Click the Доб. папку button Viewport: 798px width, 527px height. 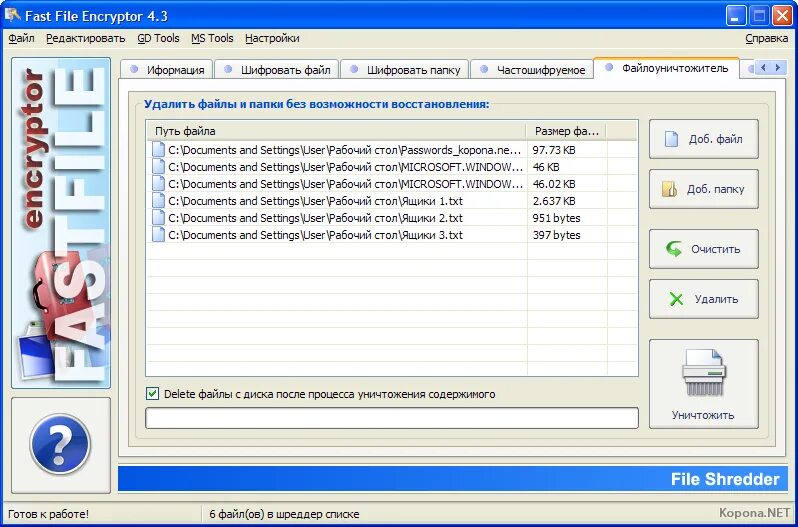click(x=703, y=189)
